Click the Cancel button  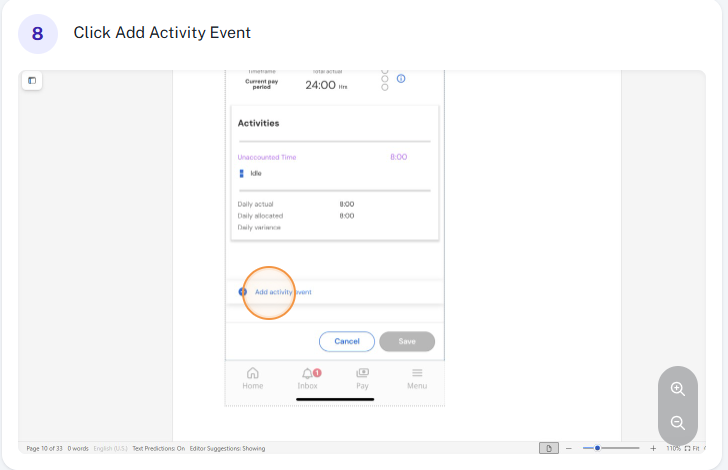pos(347,341)
